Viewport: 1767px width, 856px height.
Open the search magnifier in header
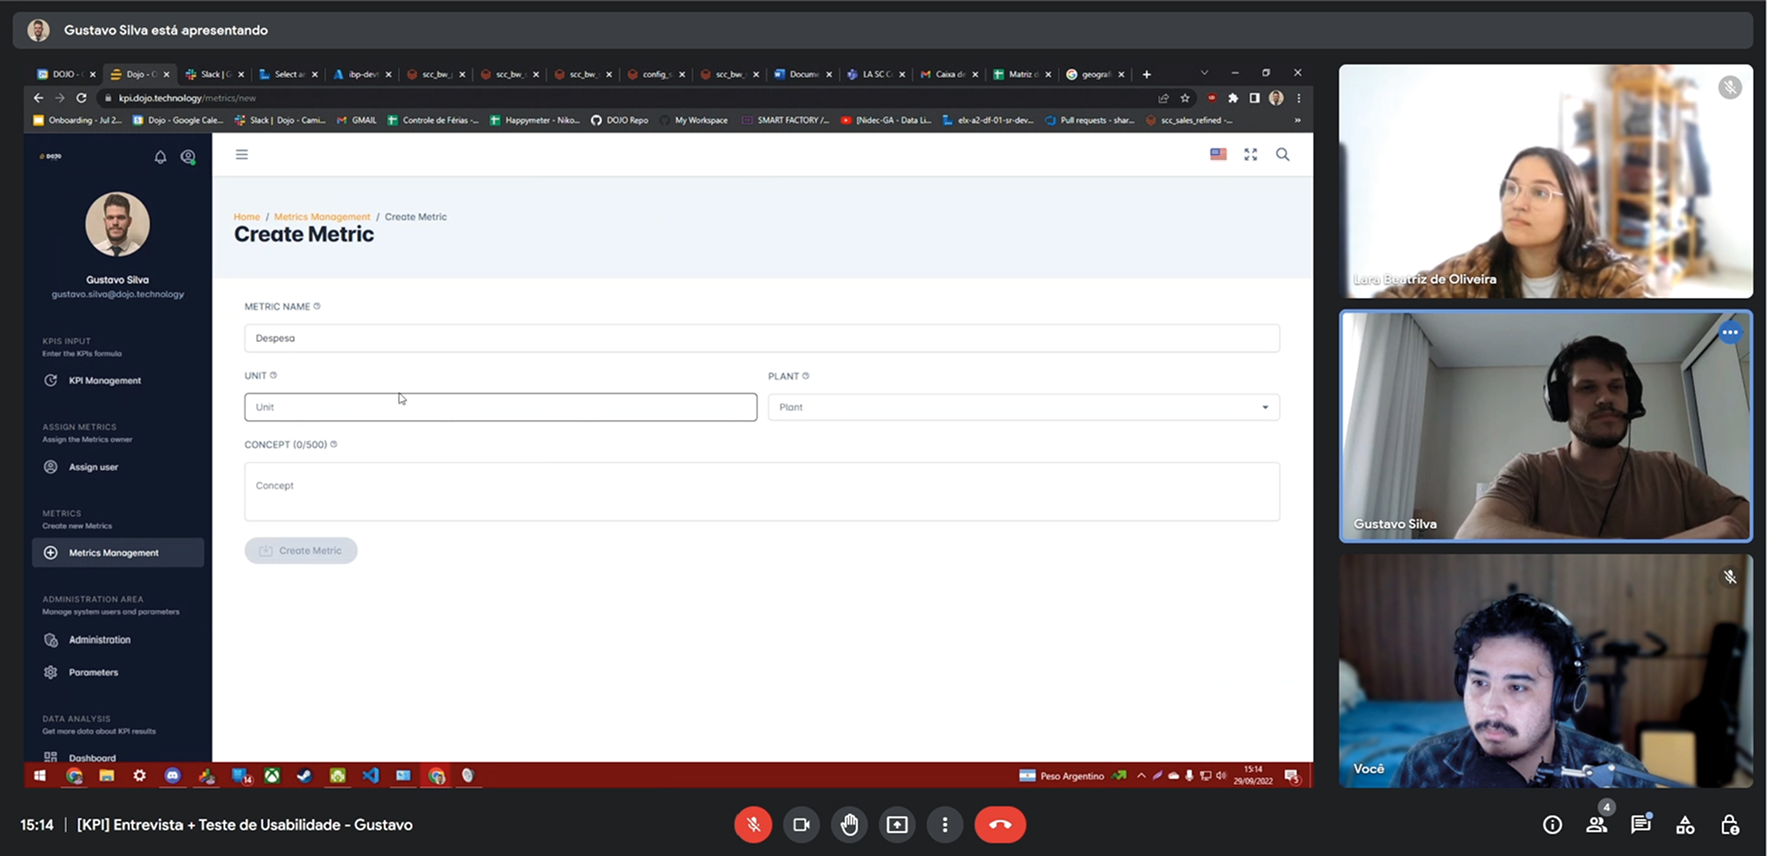pyautogui.click(x=1283, y=154)
